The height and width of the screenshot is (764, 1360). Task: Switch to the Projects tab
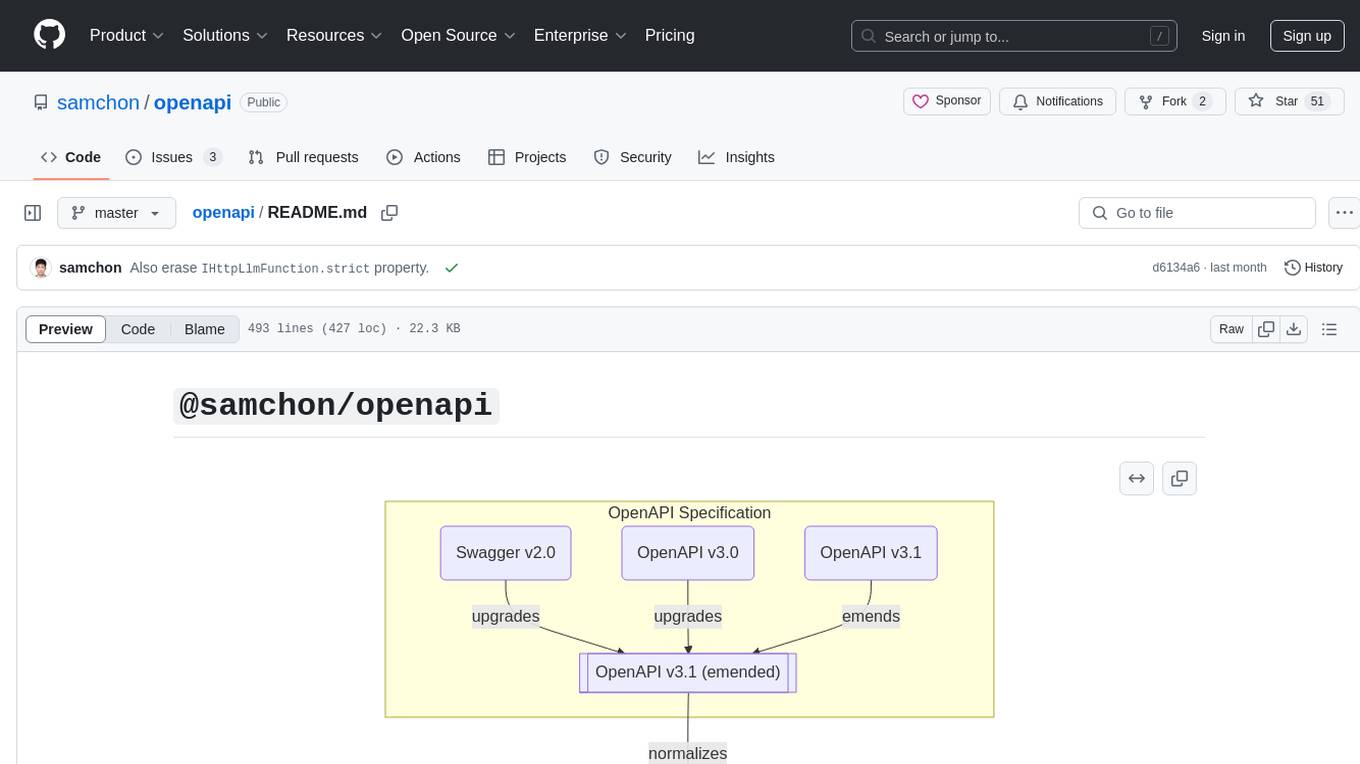tap(527, 157)
